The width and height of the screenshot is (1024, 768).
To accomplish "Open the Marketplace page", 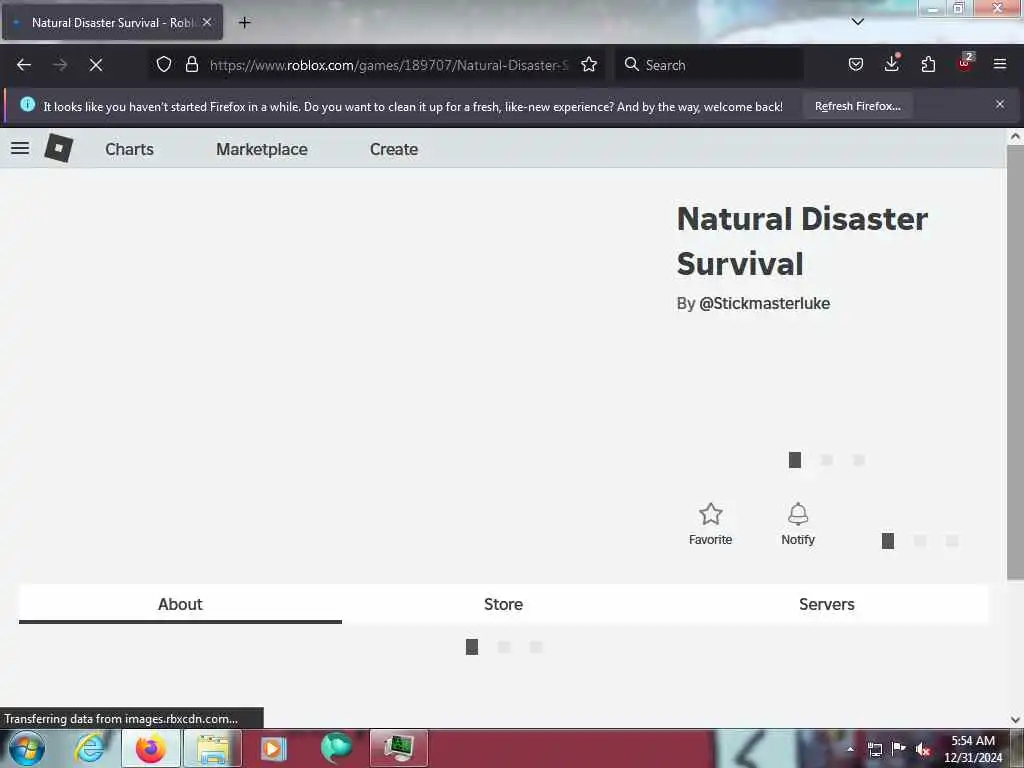I will click(262, 149).
